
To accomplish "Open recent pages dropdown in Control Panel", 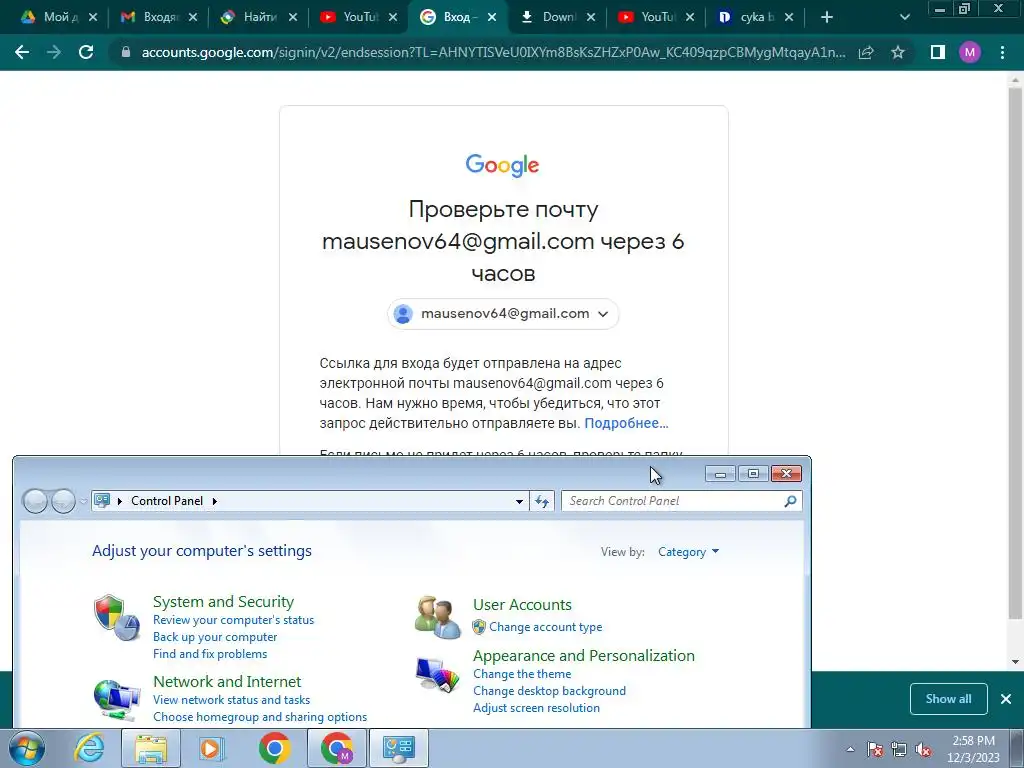I will point(84,502).
